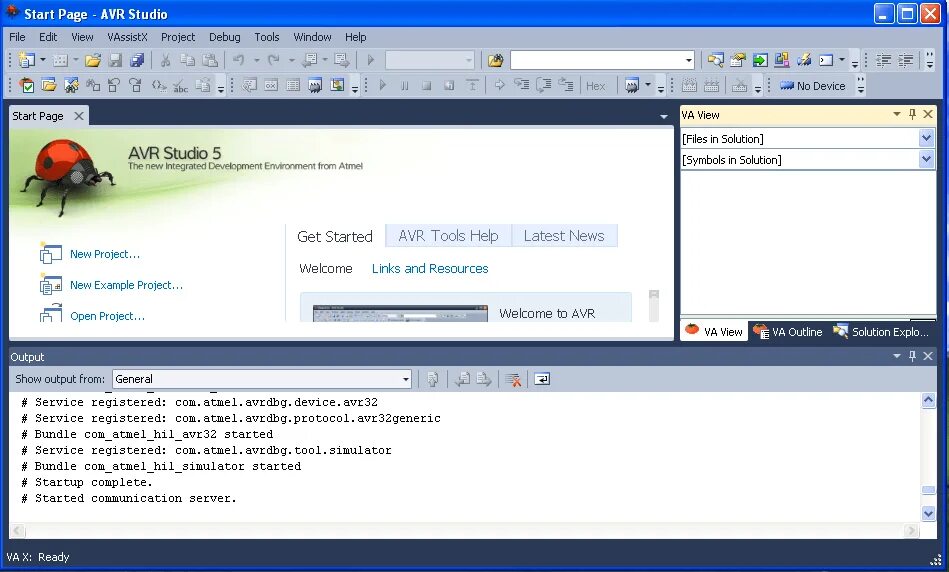Viewport: 949px width, 572px height.
Task: Click inside the Find text input box
Action: 597,60
